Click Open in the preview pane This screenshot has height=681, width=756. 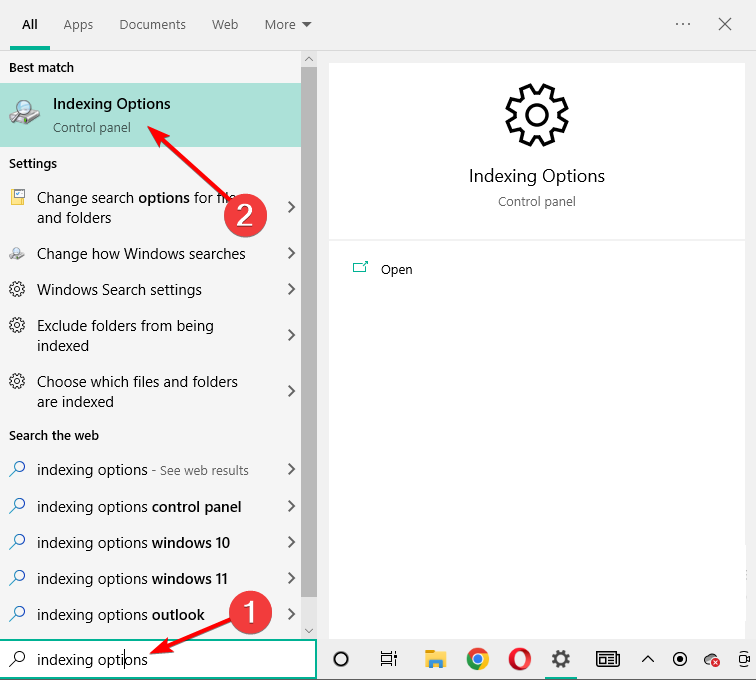coord(396,270)
